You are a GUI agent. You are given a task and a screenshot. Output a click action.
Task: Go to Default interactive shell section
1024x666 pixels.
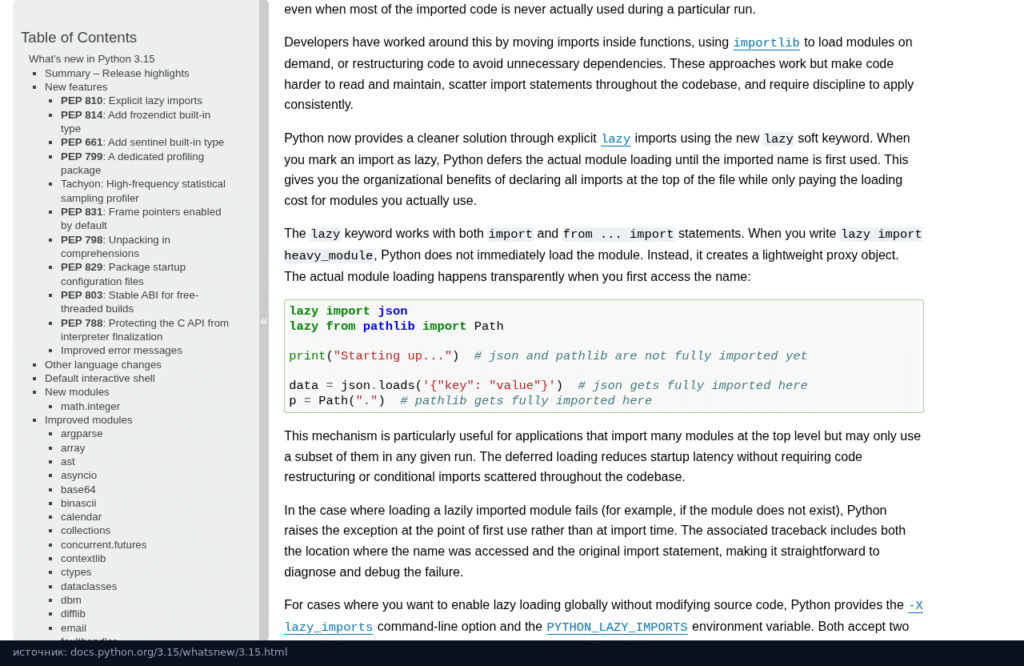pyautogui.click(x=100, y=378)
